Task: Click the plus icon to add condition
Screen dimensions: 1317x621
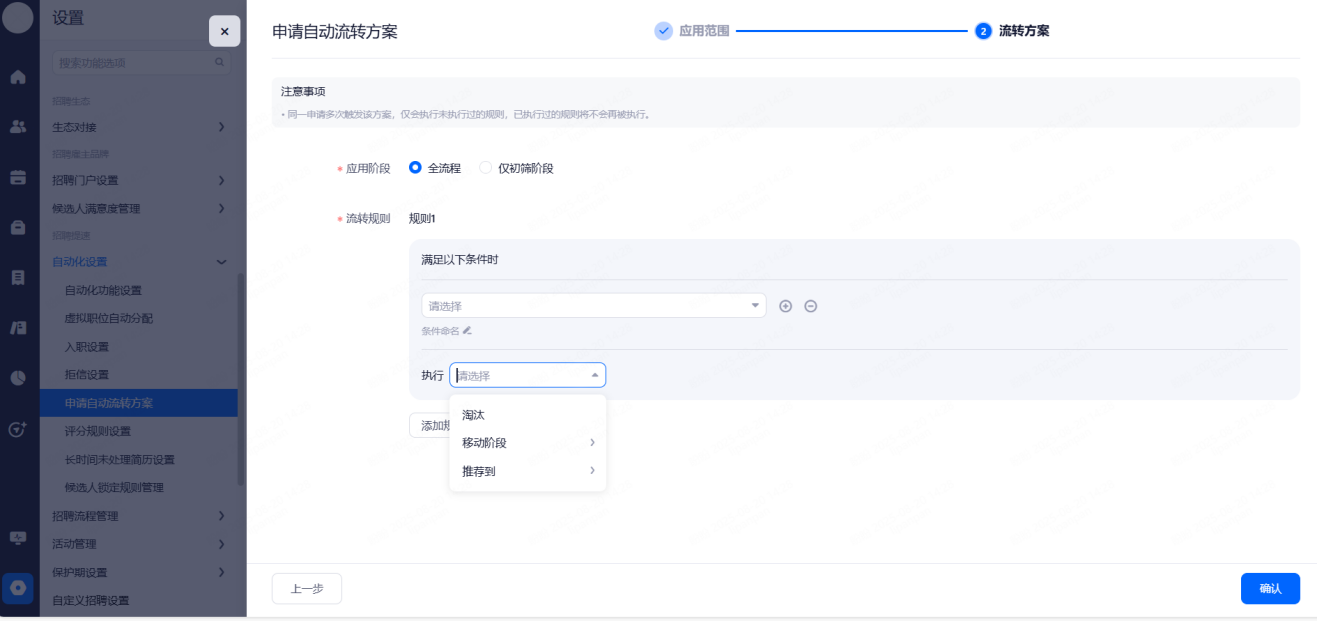Action: tap(785, 306)
